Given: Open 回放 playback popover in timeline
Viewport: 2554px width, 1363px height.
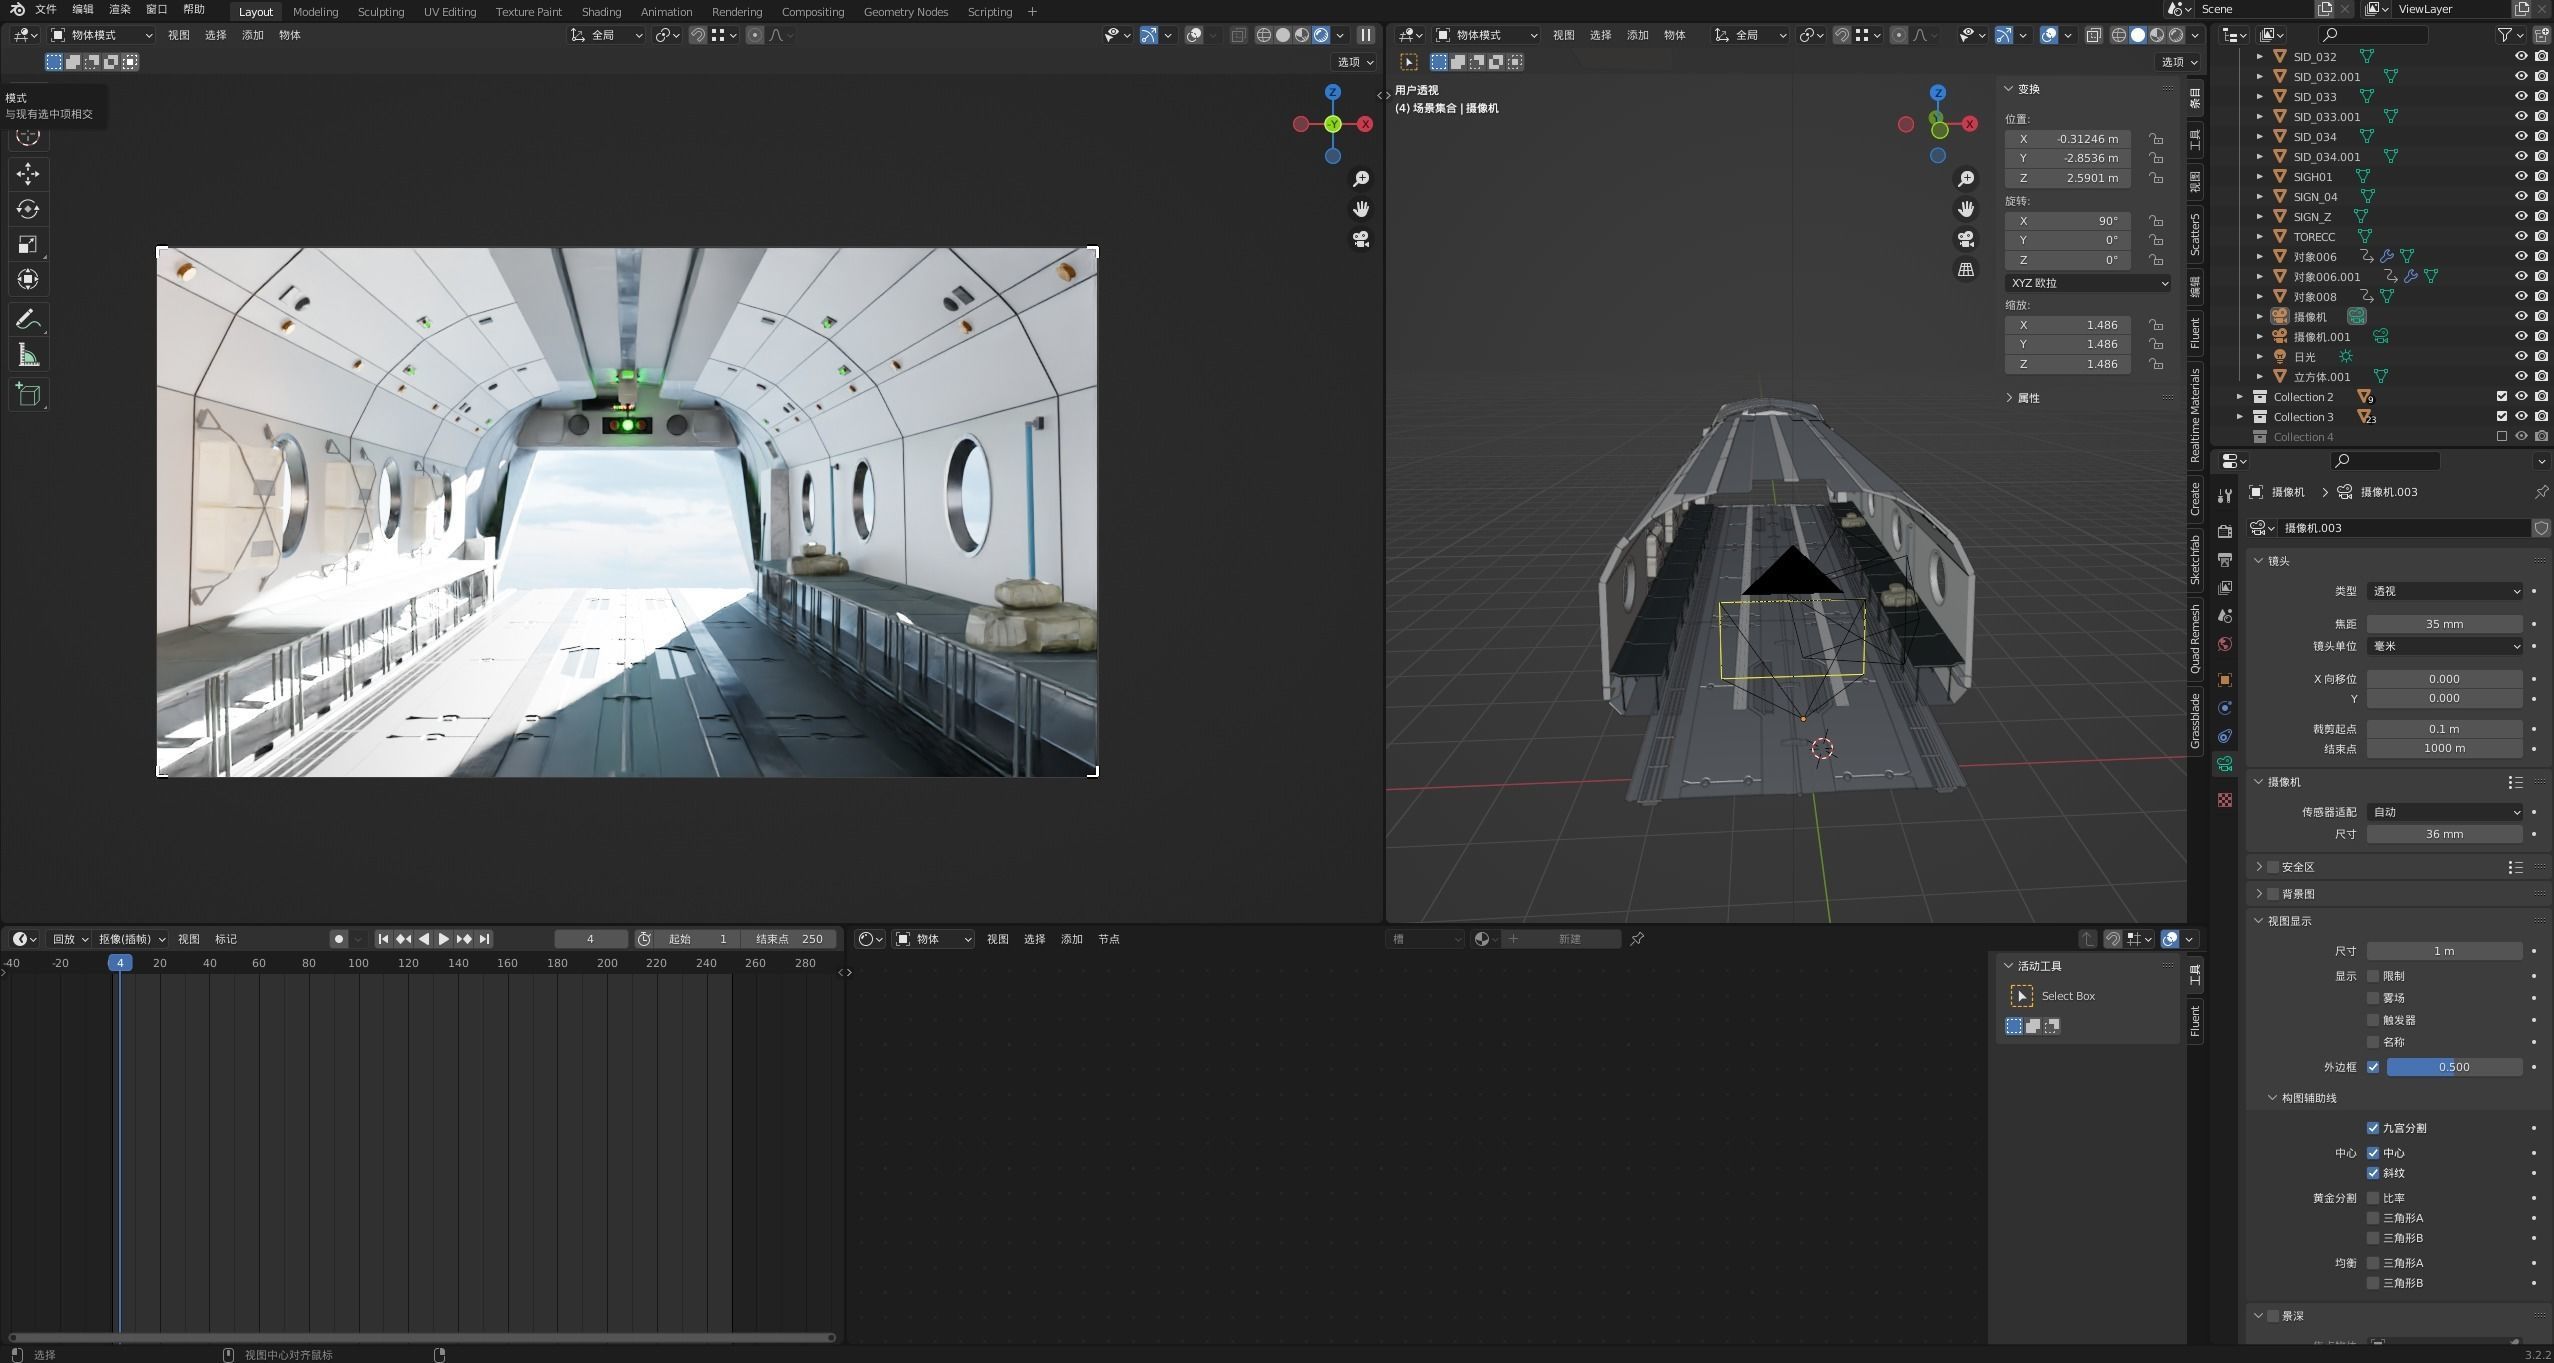Looking at the screenshot, I should coord(70,939).
